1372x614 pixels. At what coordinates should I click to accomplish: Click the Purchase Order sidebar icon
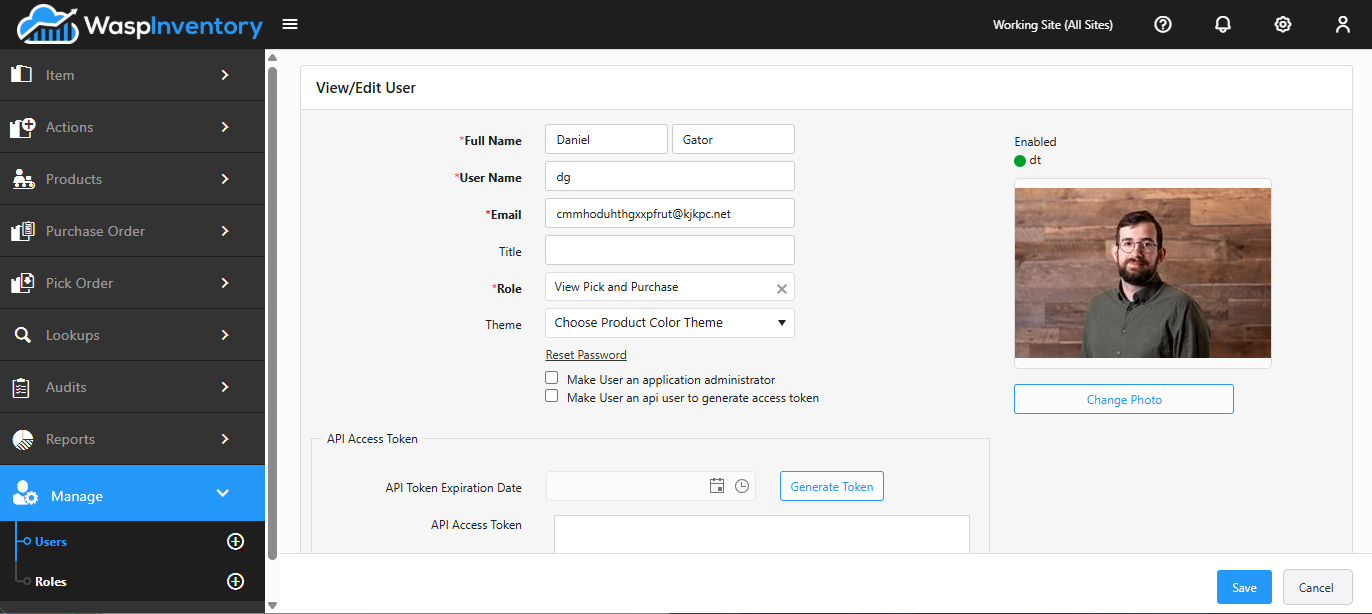[x=22, y=231]
